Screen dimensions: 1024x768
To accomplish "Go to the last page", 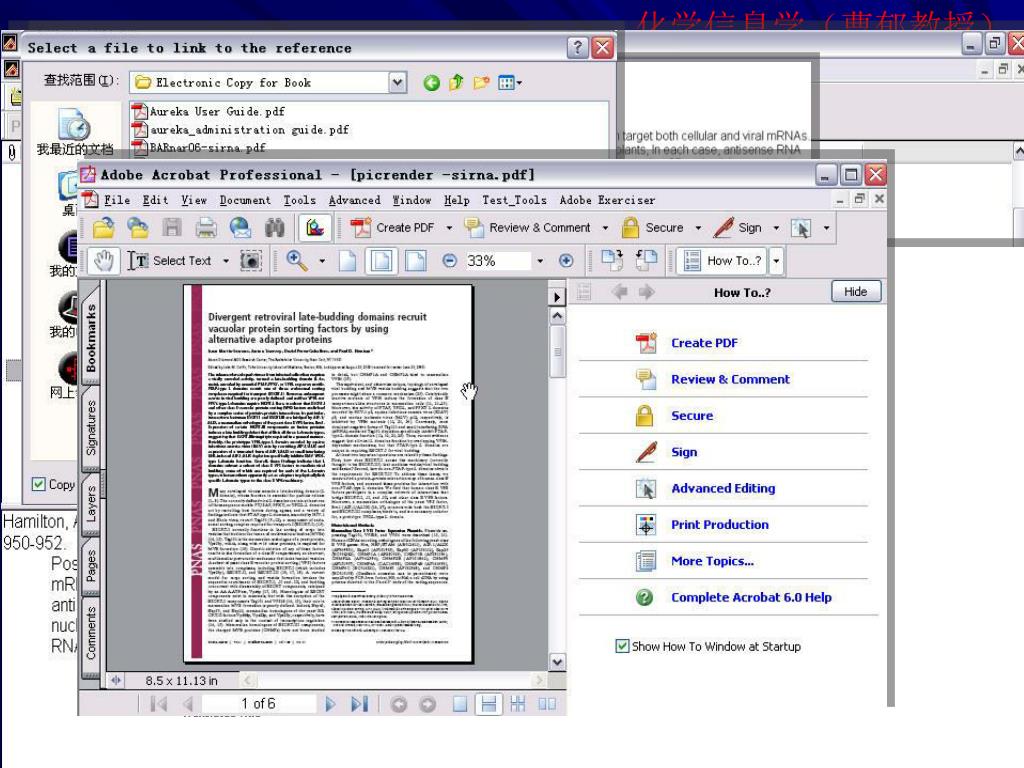I will point(359,703).
